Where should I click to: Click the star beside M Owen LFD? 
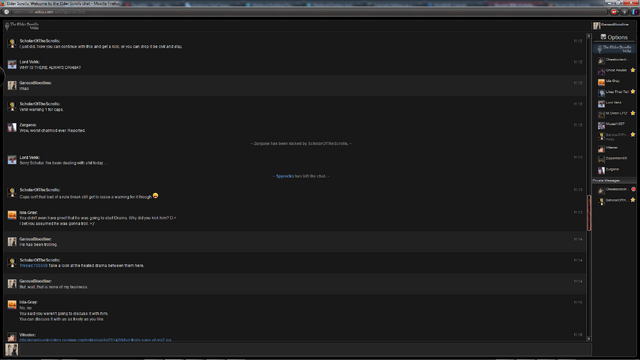pos(633,113)
